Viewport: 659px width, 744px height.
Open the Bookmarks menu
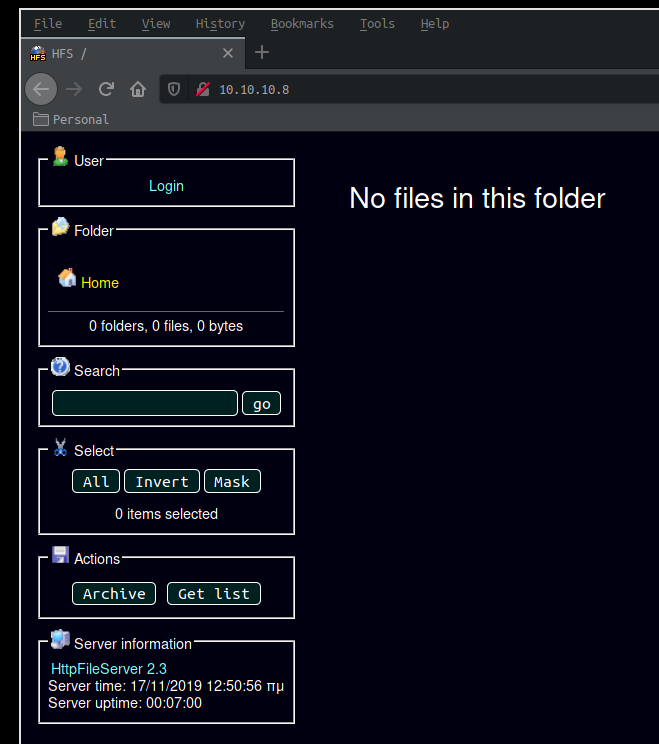(302, 23)
